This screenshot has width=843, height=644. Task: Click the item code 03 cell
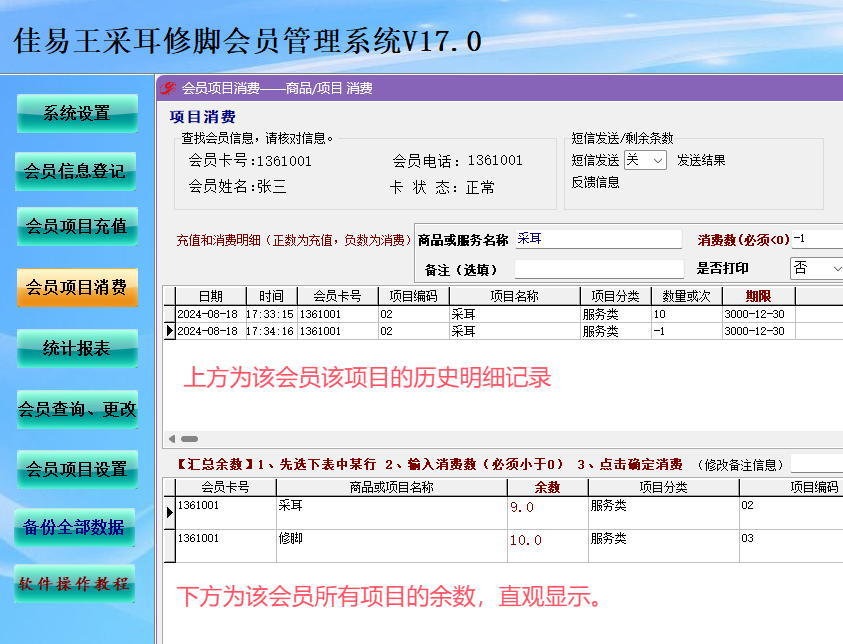(791, 546)
